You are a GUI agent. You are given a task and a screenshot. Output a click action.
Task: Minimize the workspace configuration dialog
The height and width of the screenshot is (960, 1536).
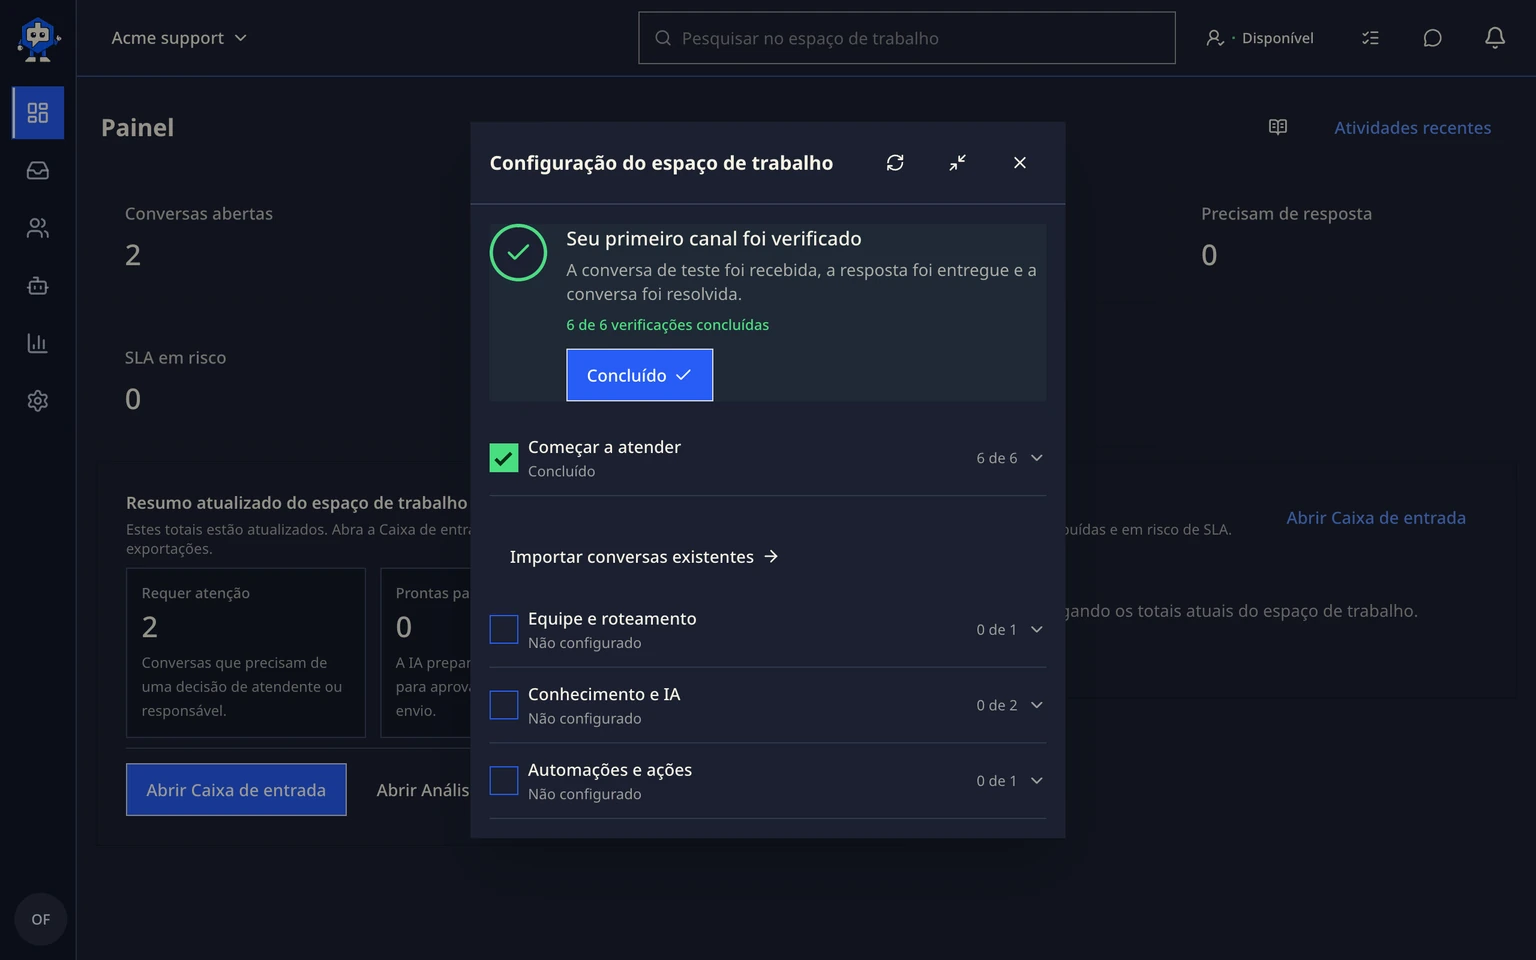[957, 163]
